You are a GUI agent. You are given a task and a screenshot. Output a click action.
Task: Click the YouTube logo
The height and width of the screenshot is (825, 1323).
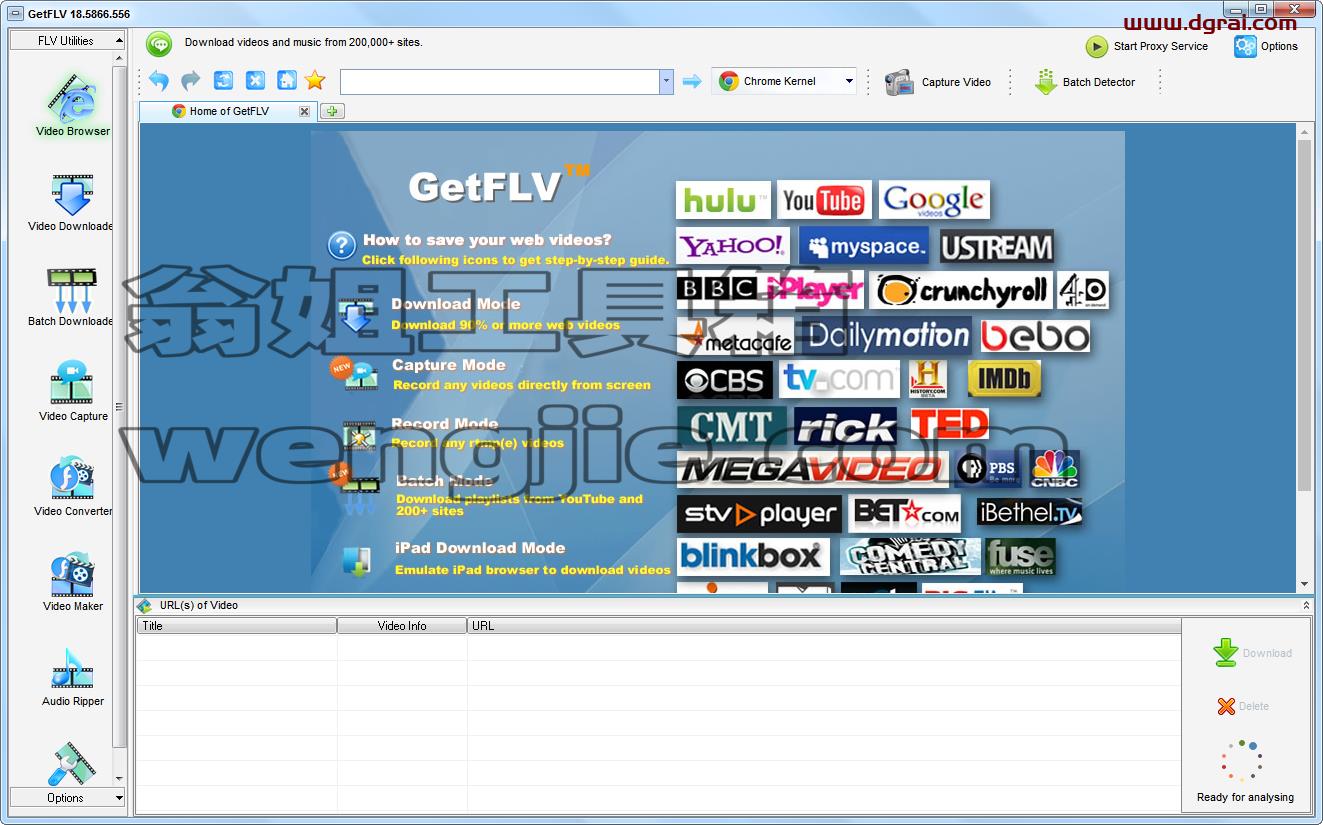[x=824, y=200]
